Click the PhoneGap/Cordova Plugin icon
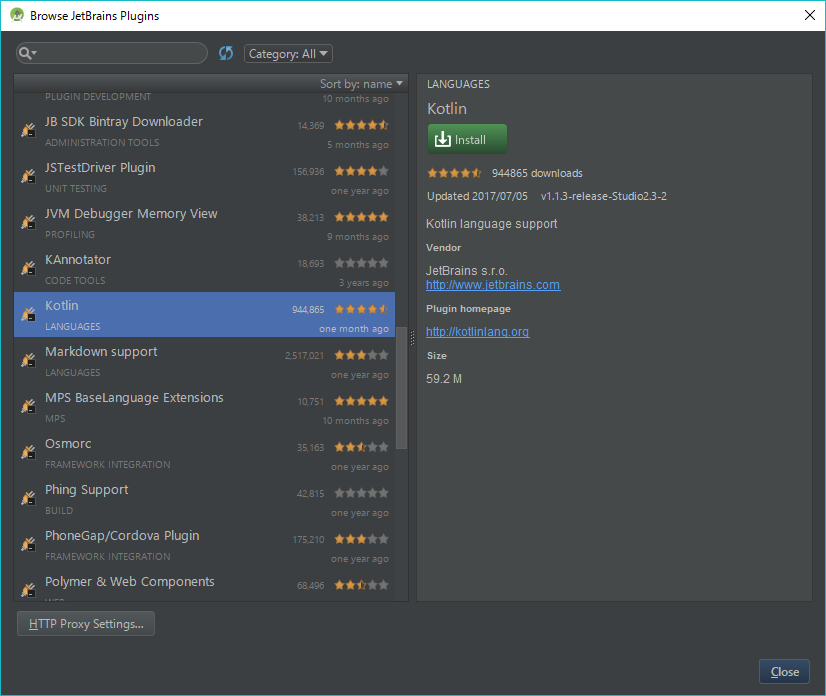826x696 pixels. [28, 543]
